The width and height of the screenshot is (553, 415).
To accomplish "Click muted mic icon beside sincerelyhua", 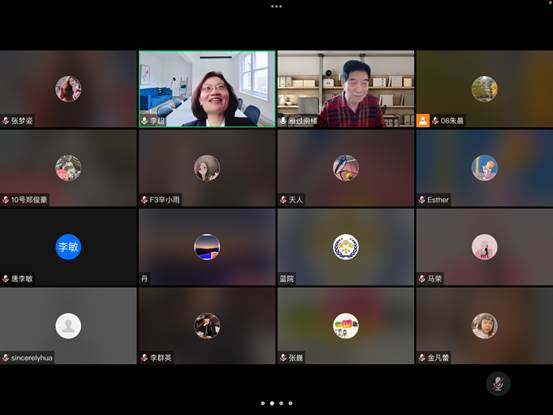I will [6, 358].
